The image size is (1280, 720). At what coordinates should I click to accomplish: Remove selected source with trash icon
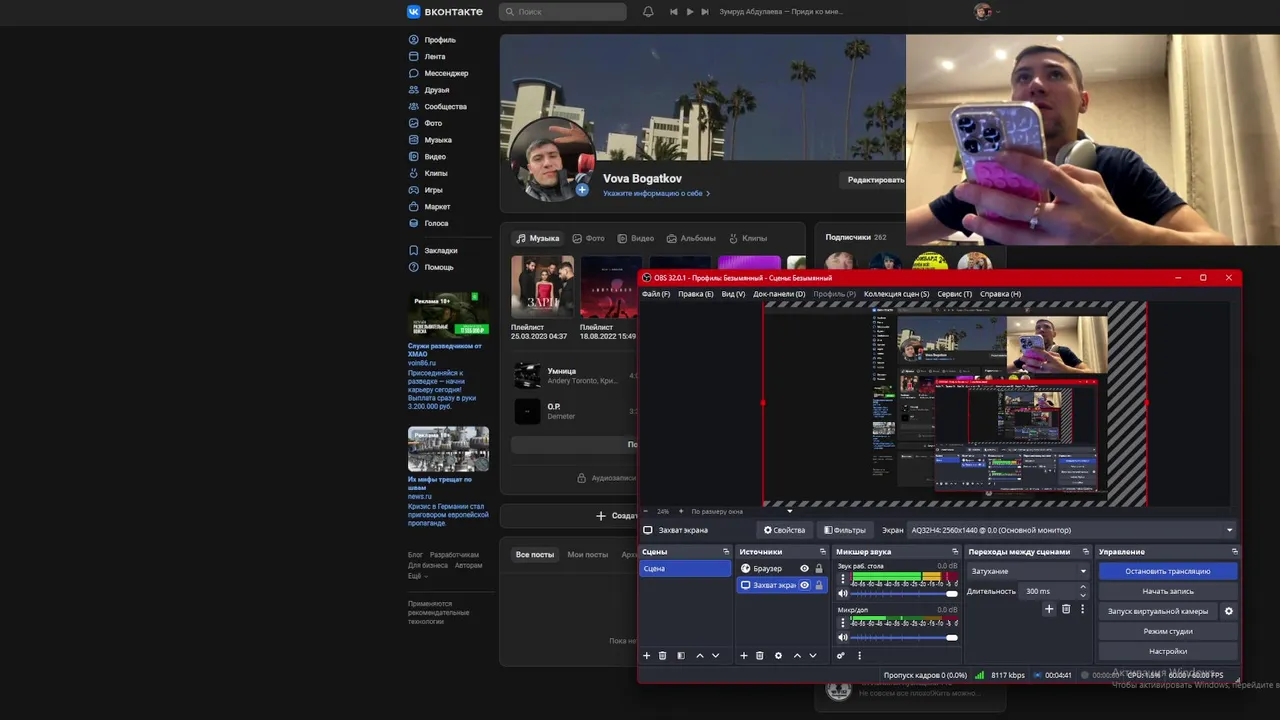coord(759,656)
